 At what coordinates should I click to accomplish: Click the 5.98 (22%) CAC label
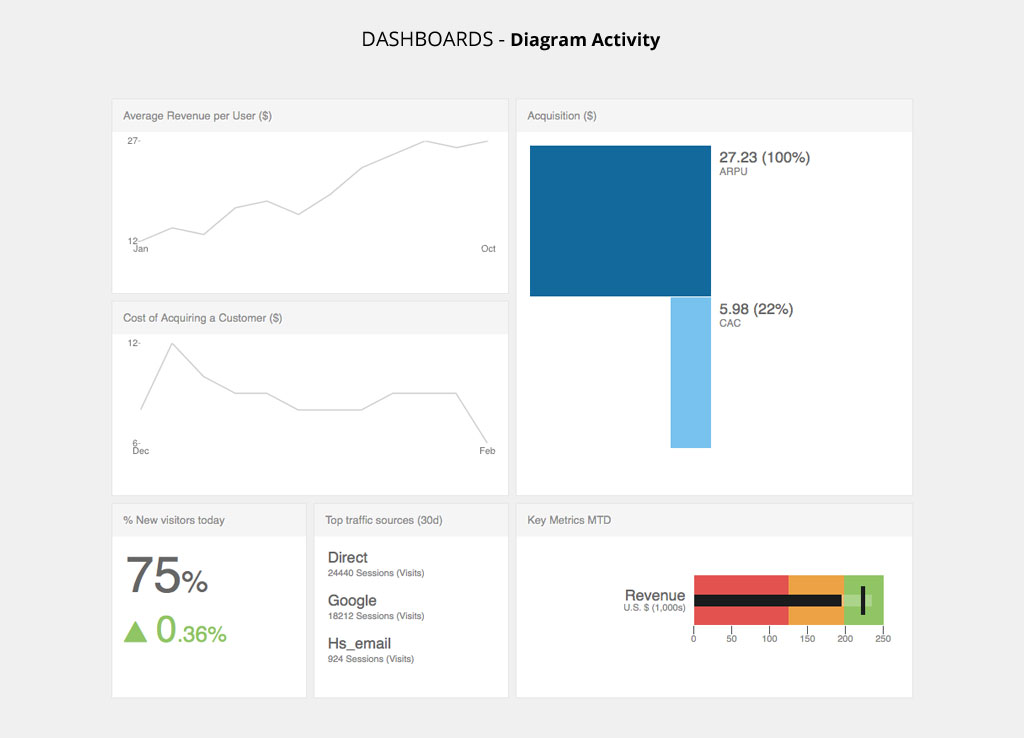756,310
